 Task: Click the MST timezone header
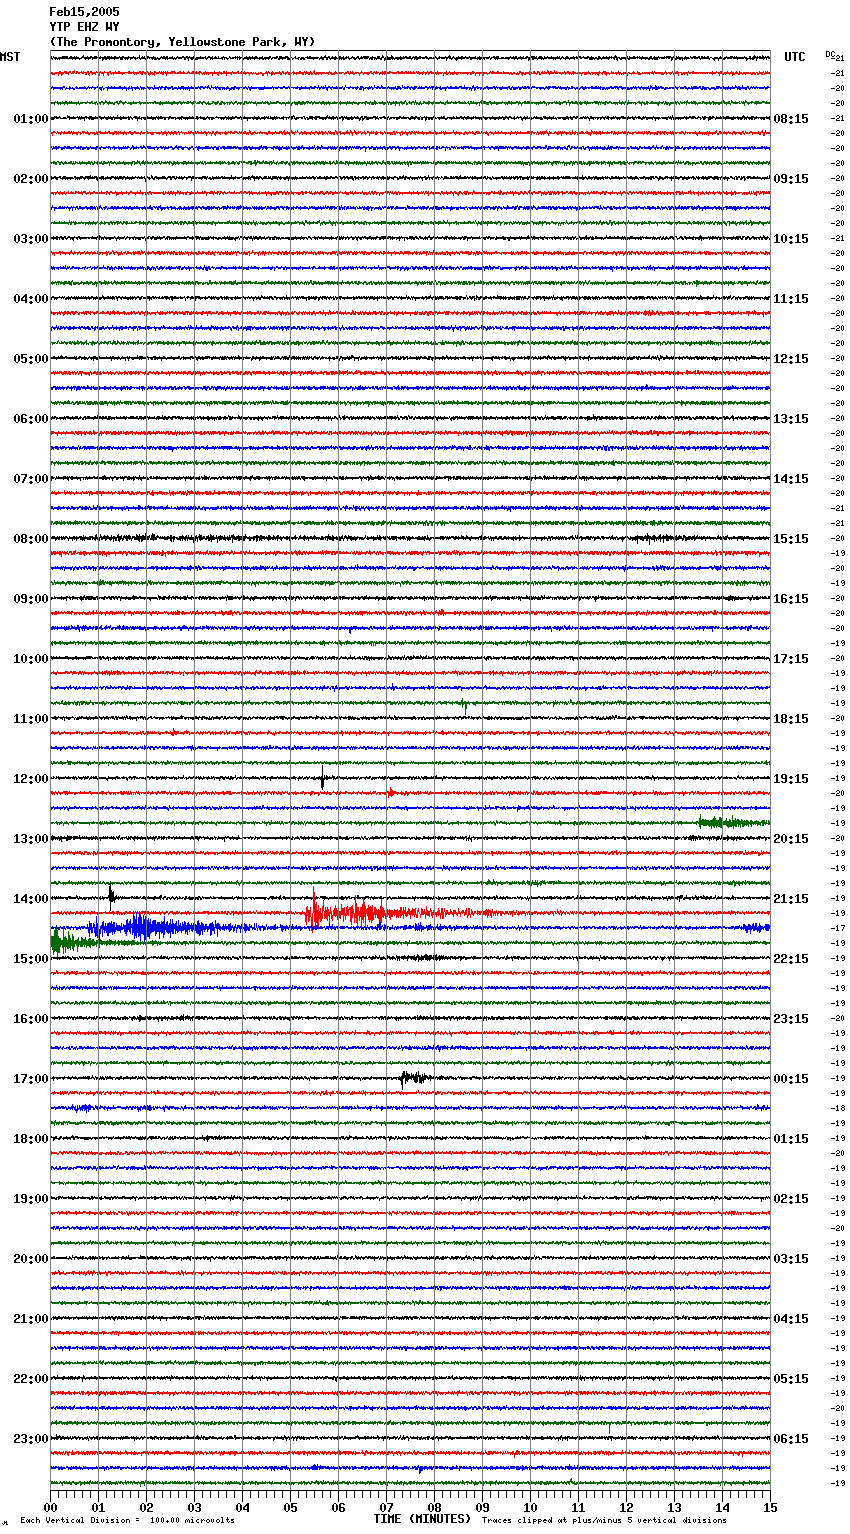(10, 57)
